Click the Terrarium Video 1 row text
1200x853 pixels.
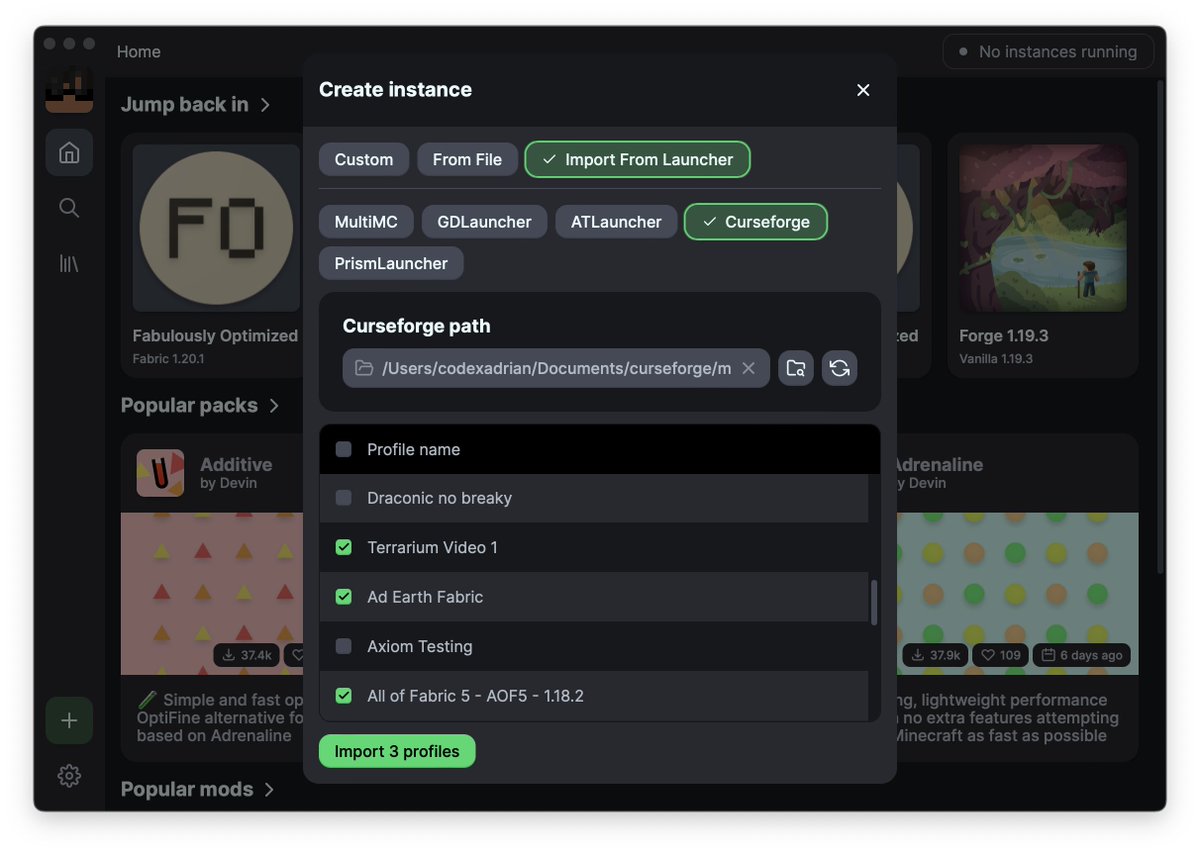[x=432, y=548]
